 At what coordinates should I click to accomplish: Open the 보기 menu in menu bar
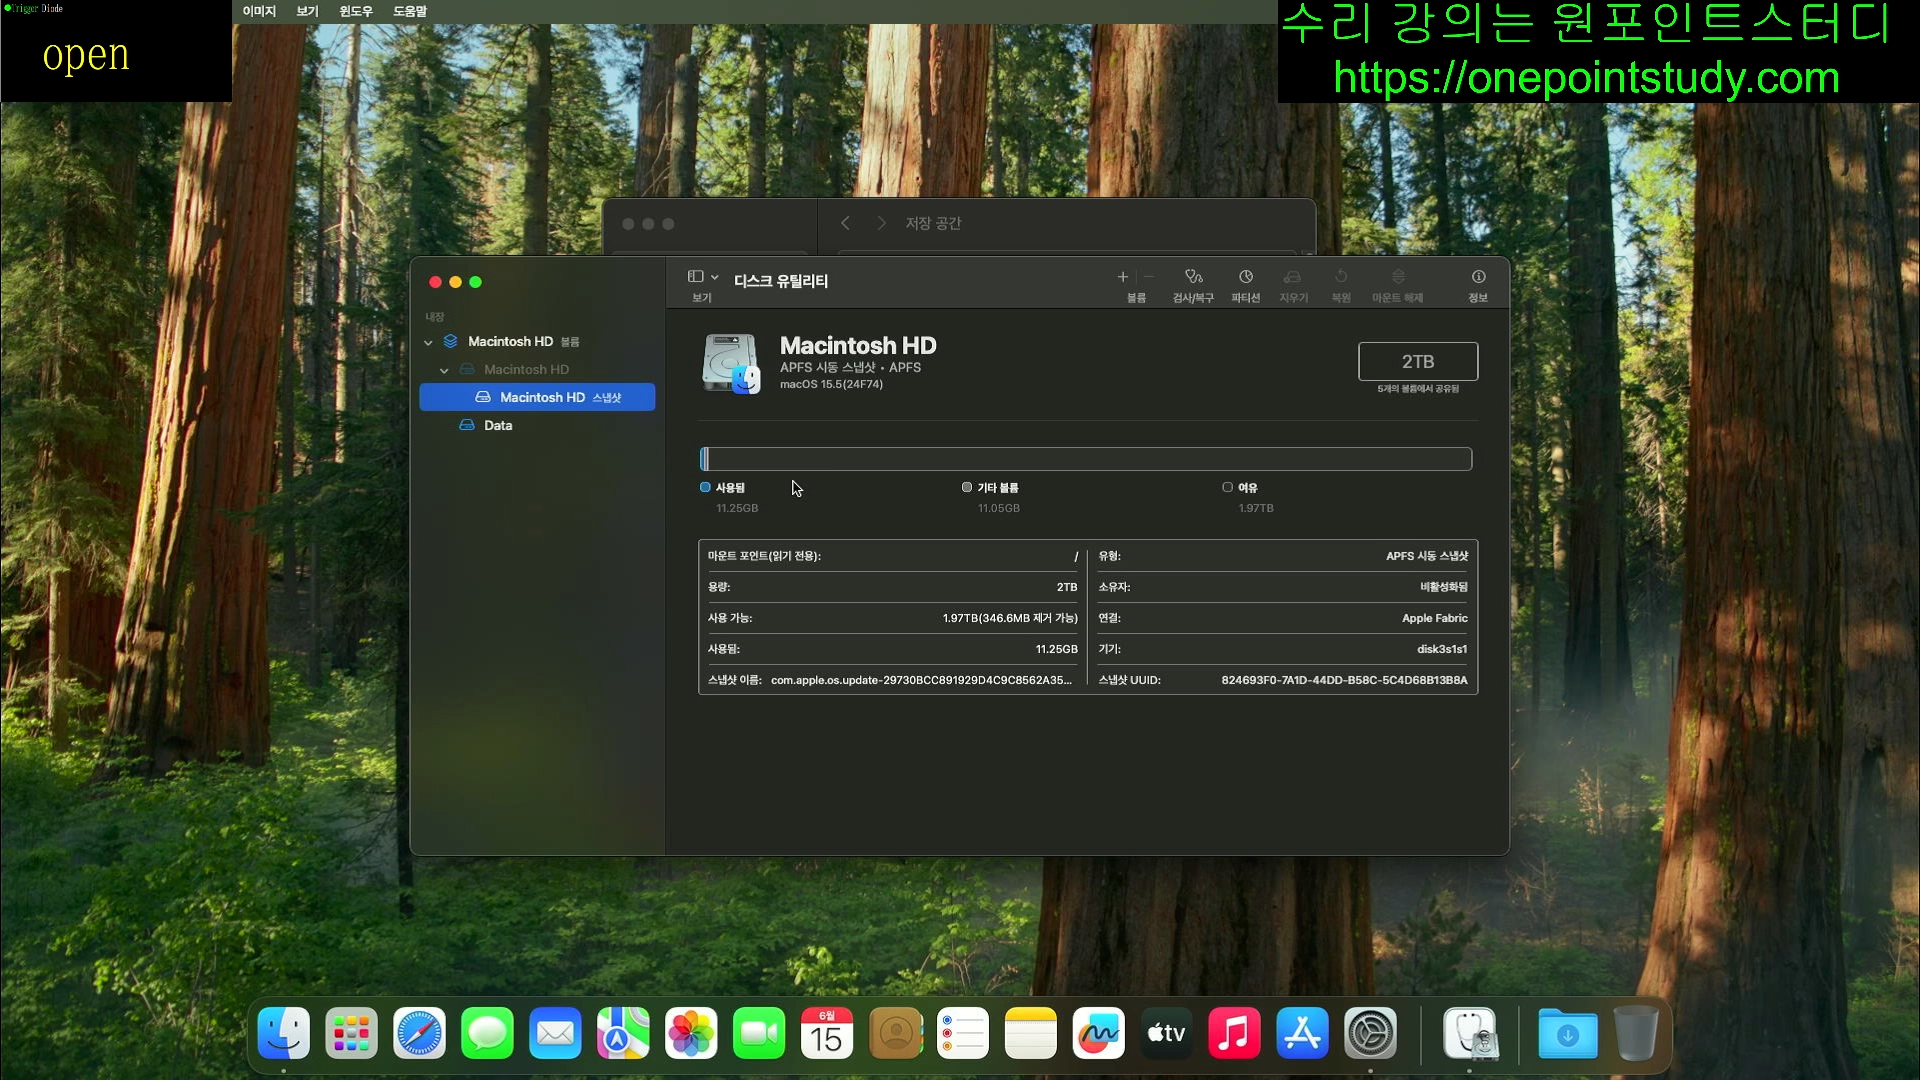pos(307,11)
